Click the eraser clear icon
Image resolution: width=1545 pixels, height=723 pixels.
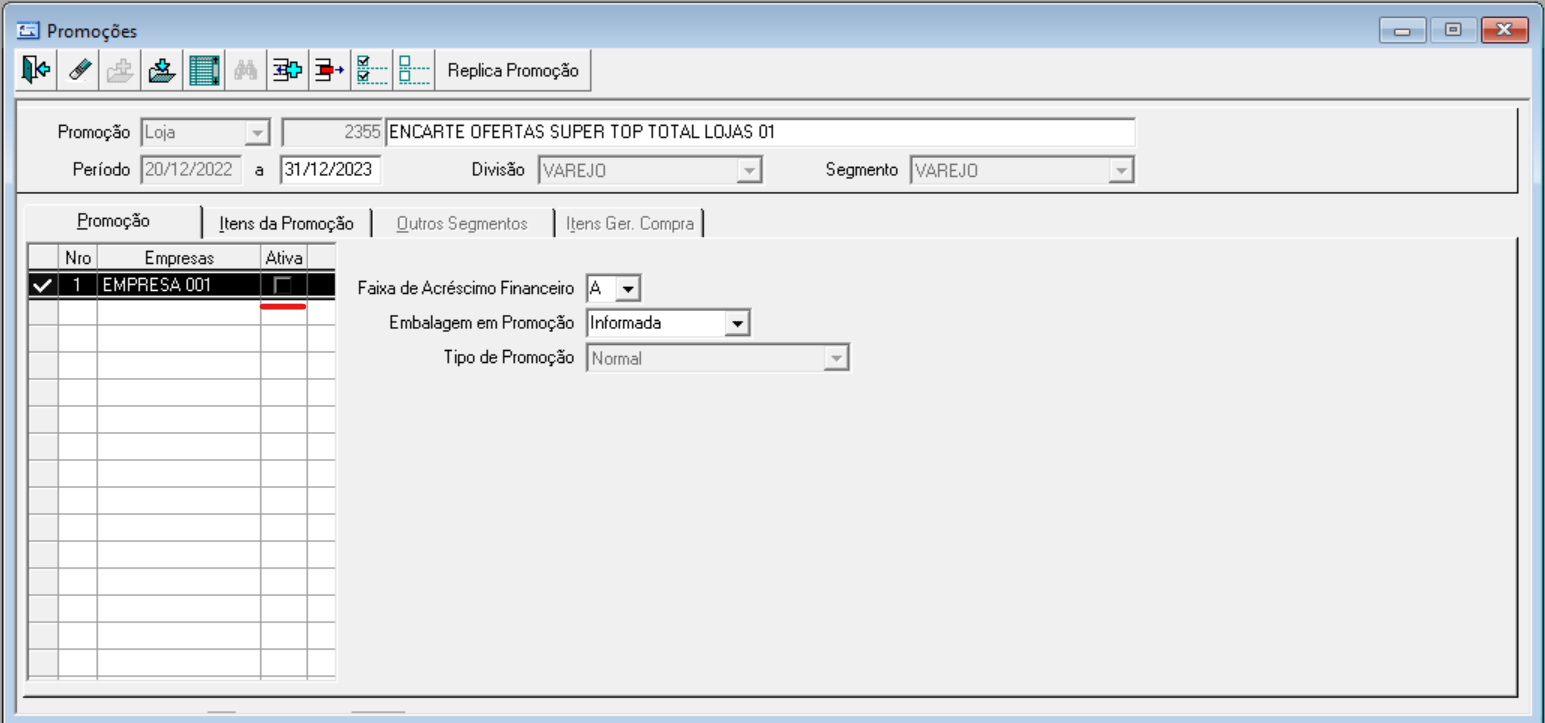click(x=77, y=71)
